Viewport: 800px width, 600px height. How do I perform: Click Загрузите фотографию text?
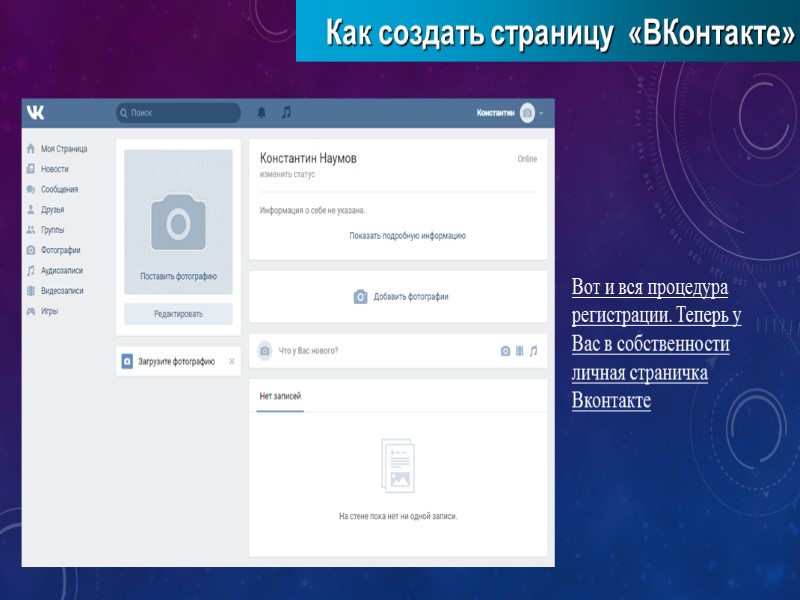pyautogui.click(x=177, y=361)
